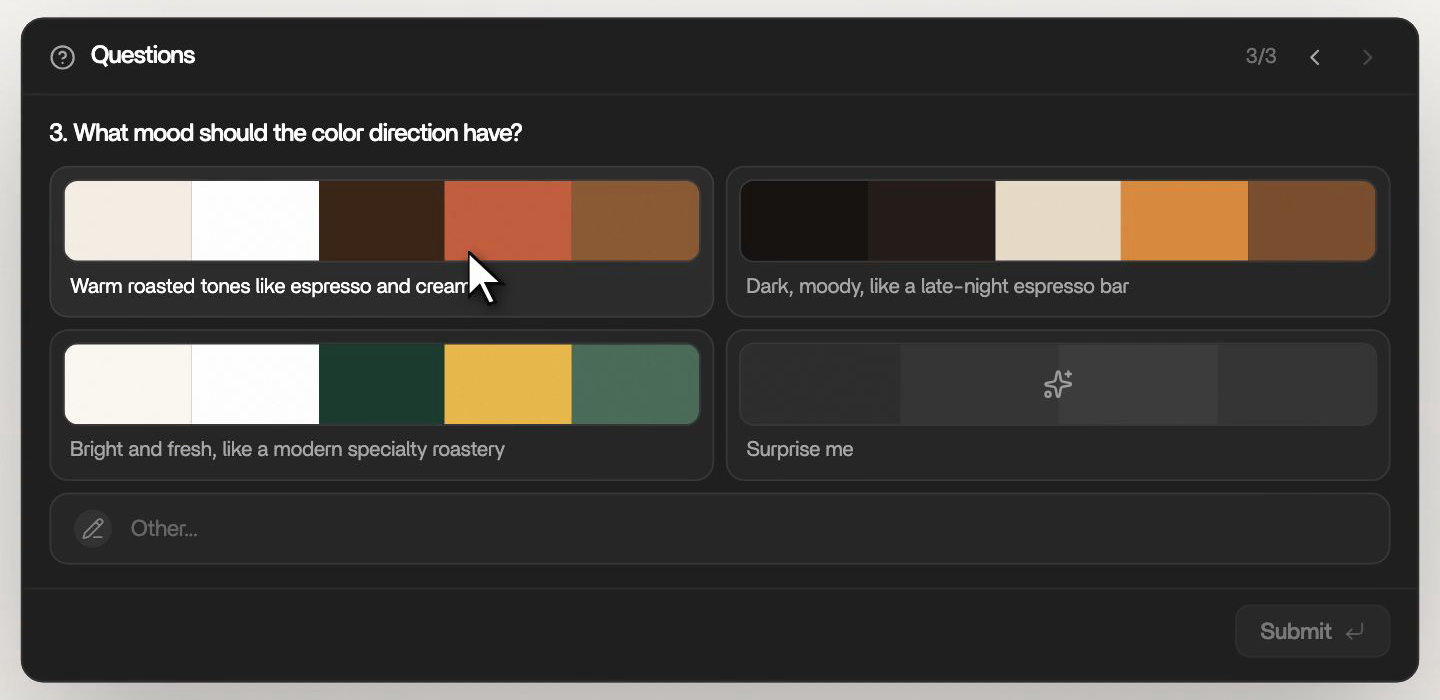Viewport: 1440px width, 700px height.
Task: Click the sparkle icon in Surprise me
Action: coord(1058,385)
